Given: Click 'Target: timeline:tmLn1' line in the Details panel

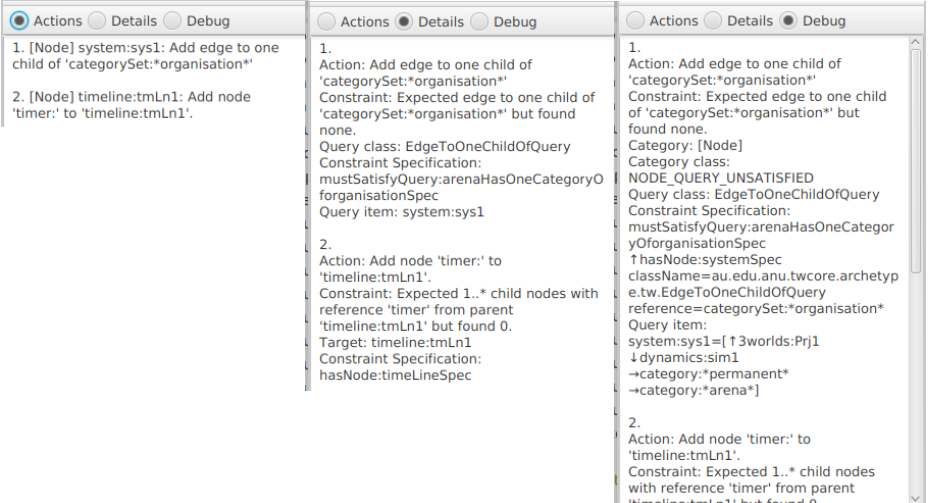Looking at the screenshot, I should [395, 343].
